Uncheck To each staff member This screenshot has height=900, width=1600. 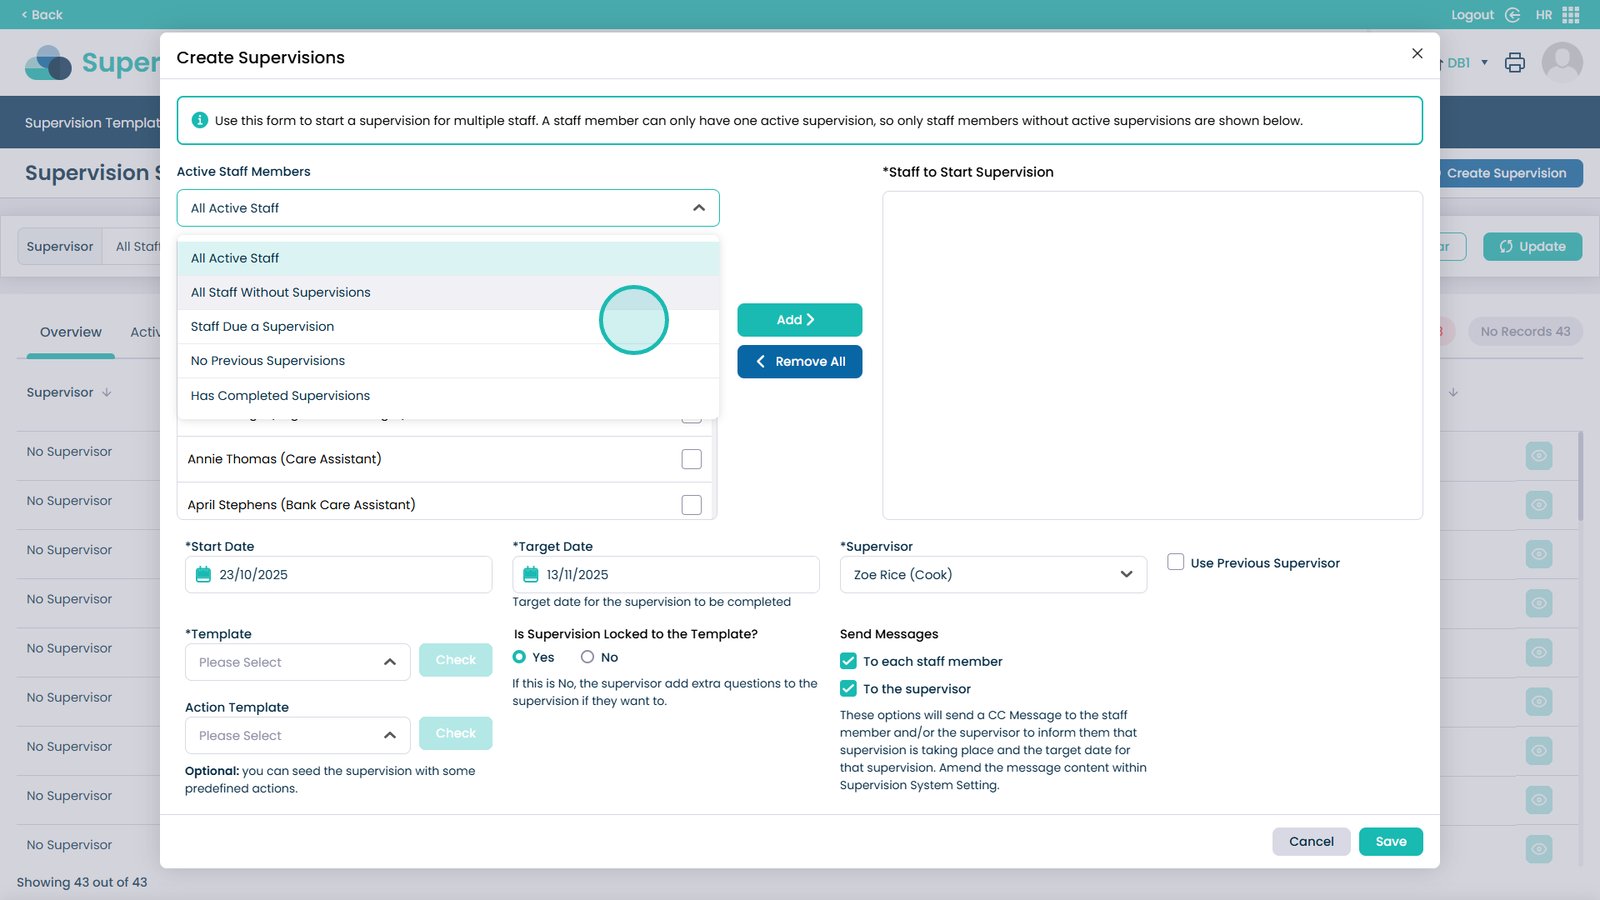[x=848, y=661]
